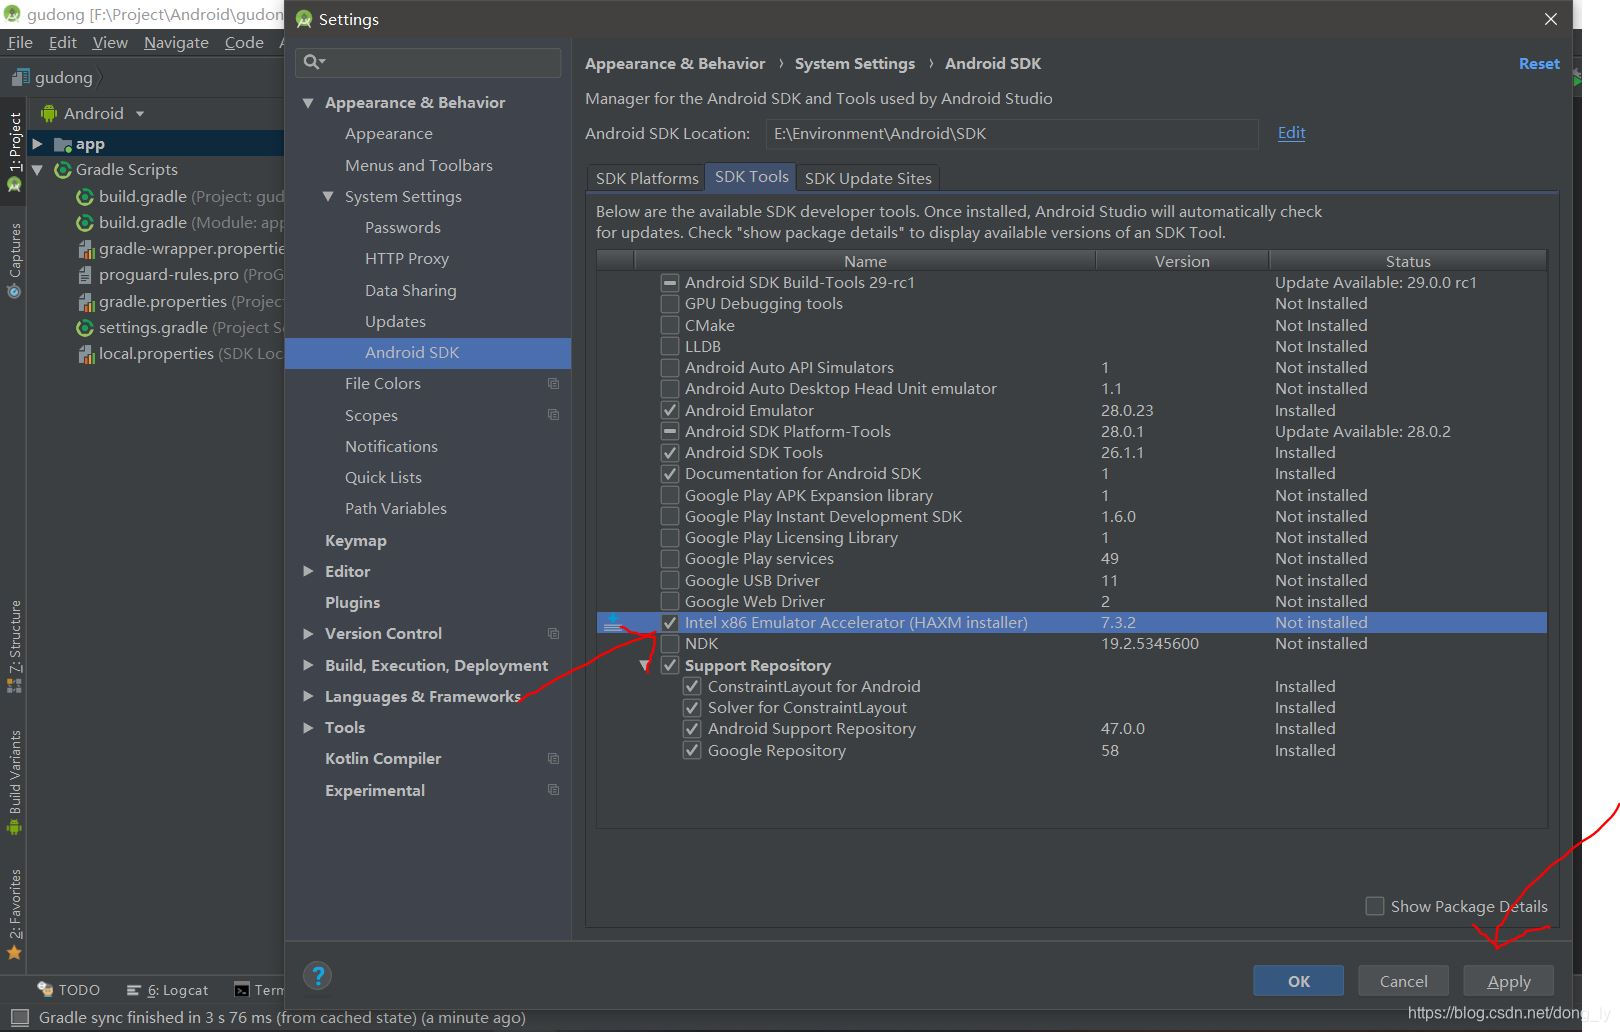
Task: Uncheck Google Repository checkbox
Action: pyautogui.click(x=691, y=750)
